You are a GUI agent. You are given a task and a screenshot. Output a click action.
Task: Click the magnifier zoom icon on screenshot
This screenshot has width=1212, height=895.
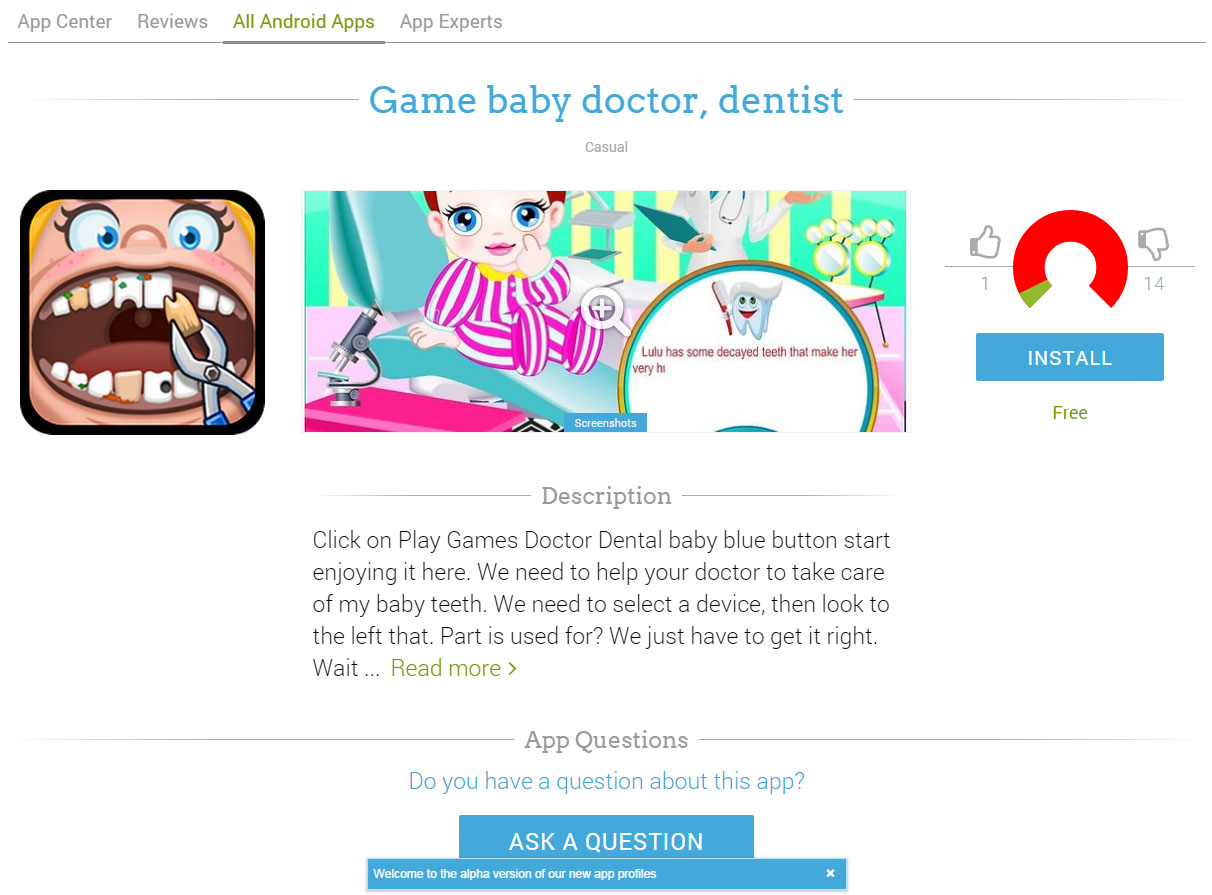click(605, 312)
